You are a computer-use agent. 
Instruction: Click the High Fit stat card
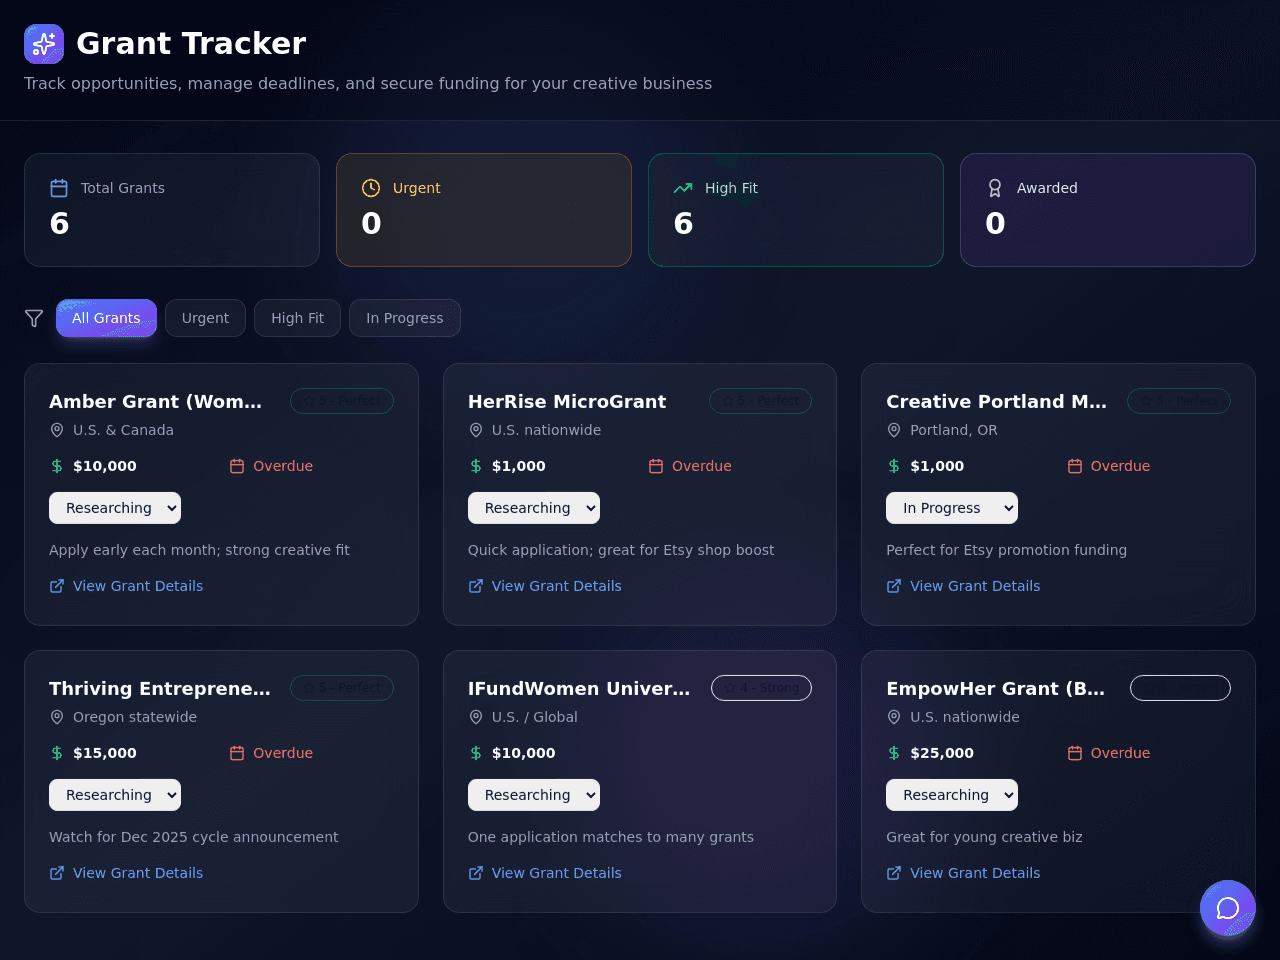796,210
